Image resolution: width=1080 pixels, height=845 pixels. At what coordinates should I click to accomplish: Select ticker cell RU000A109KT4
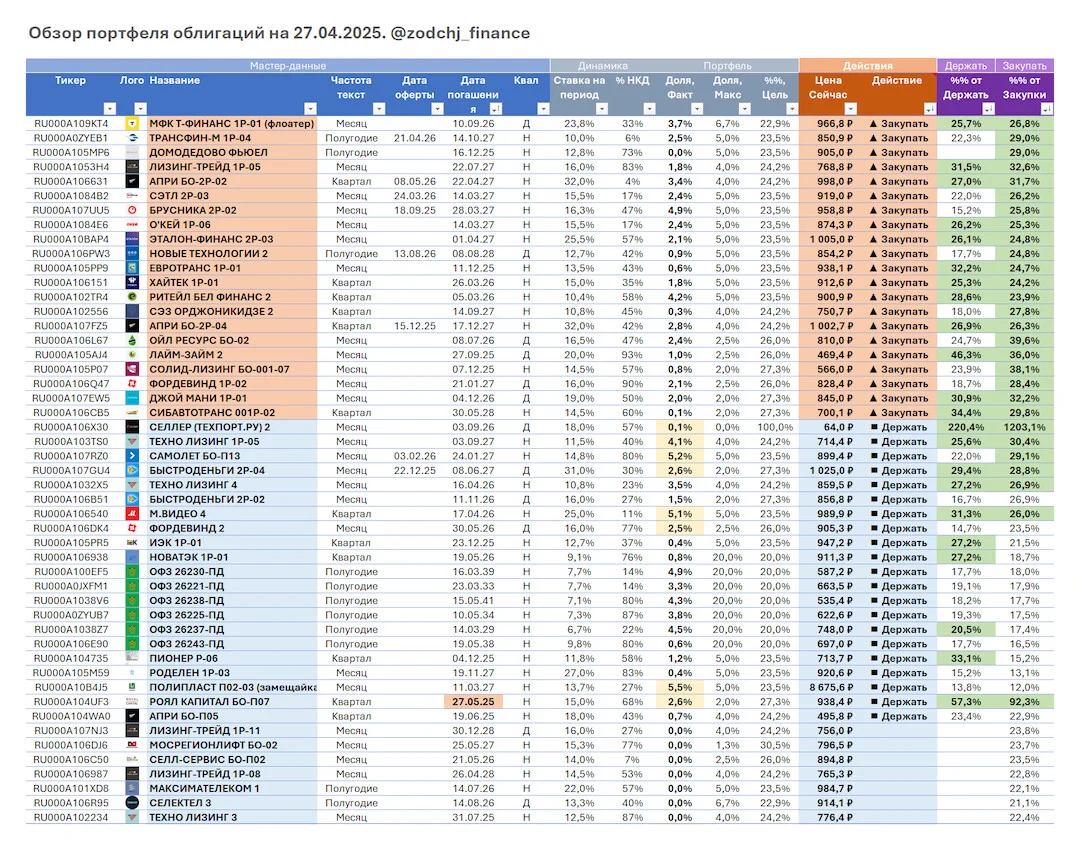click(x=71, y=124)
